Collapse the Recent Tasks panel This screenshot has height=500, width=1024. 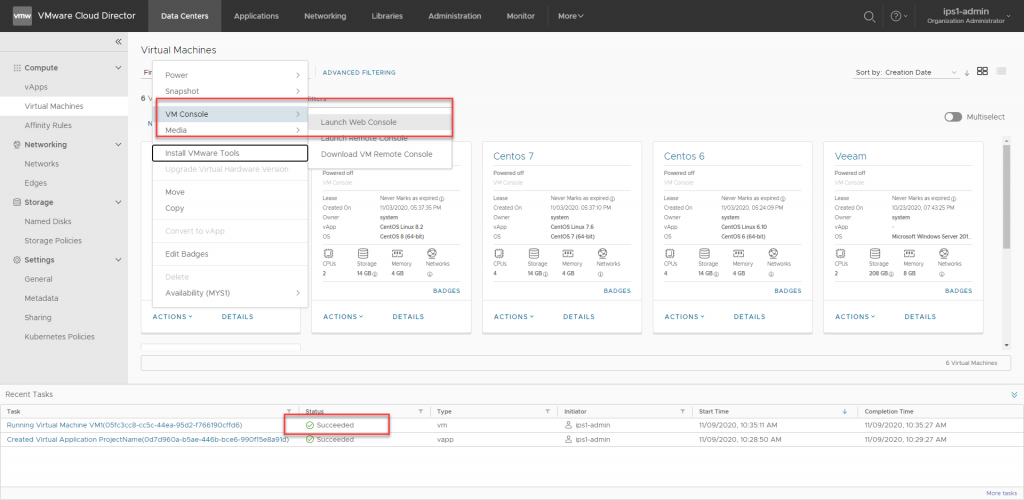[x=1014, y=395]
